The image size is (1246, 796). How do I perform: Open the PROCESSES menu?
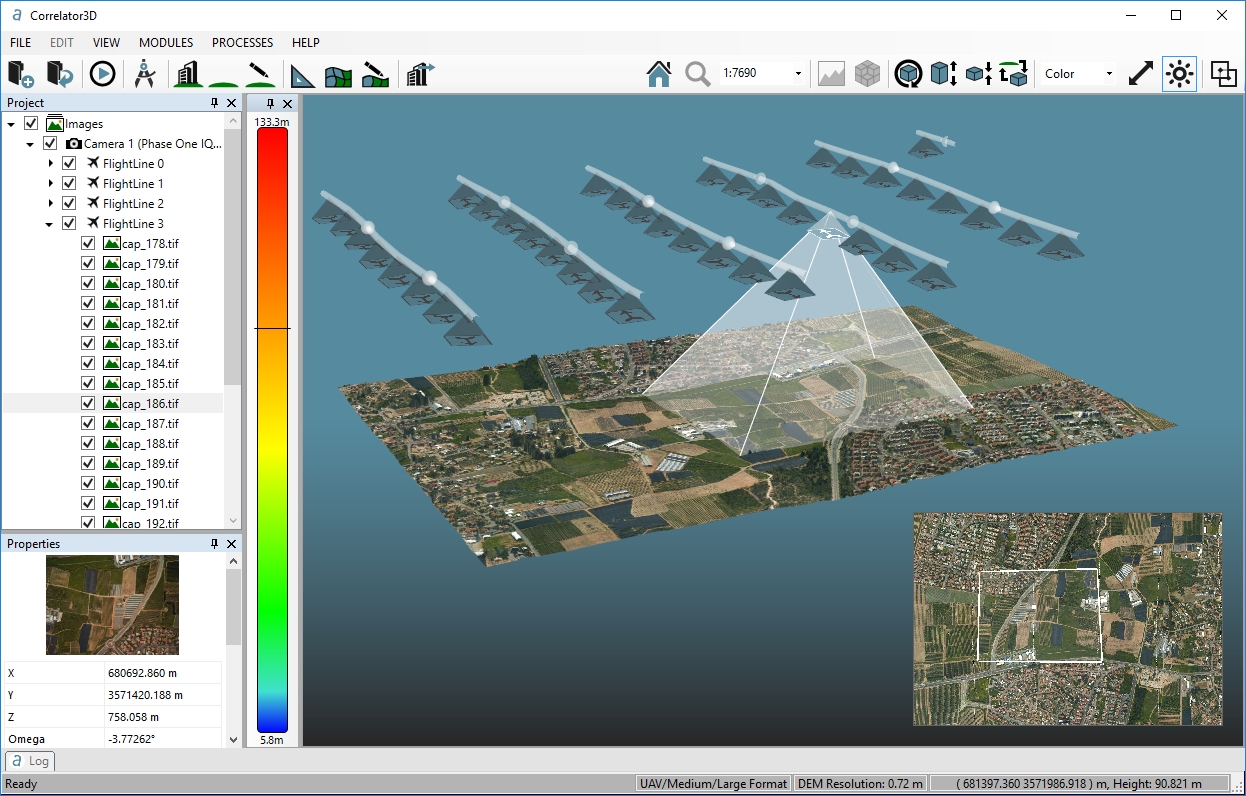pos(242,42)
